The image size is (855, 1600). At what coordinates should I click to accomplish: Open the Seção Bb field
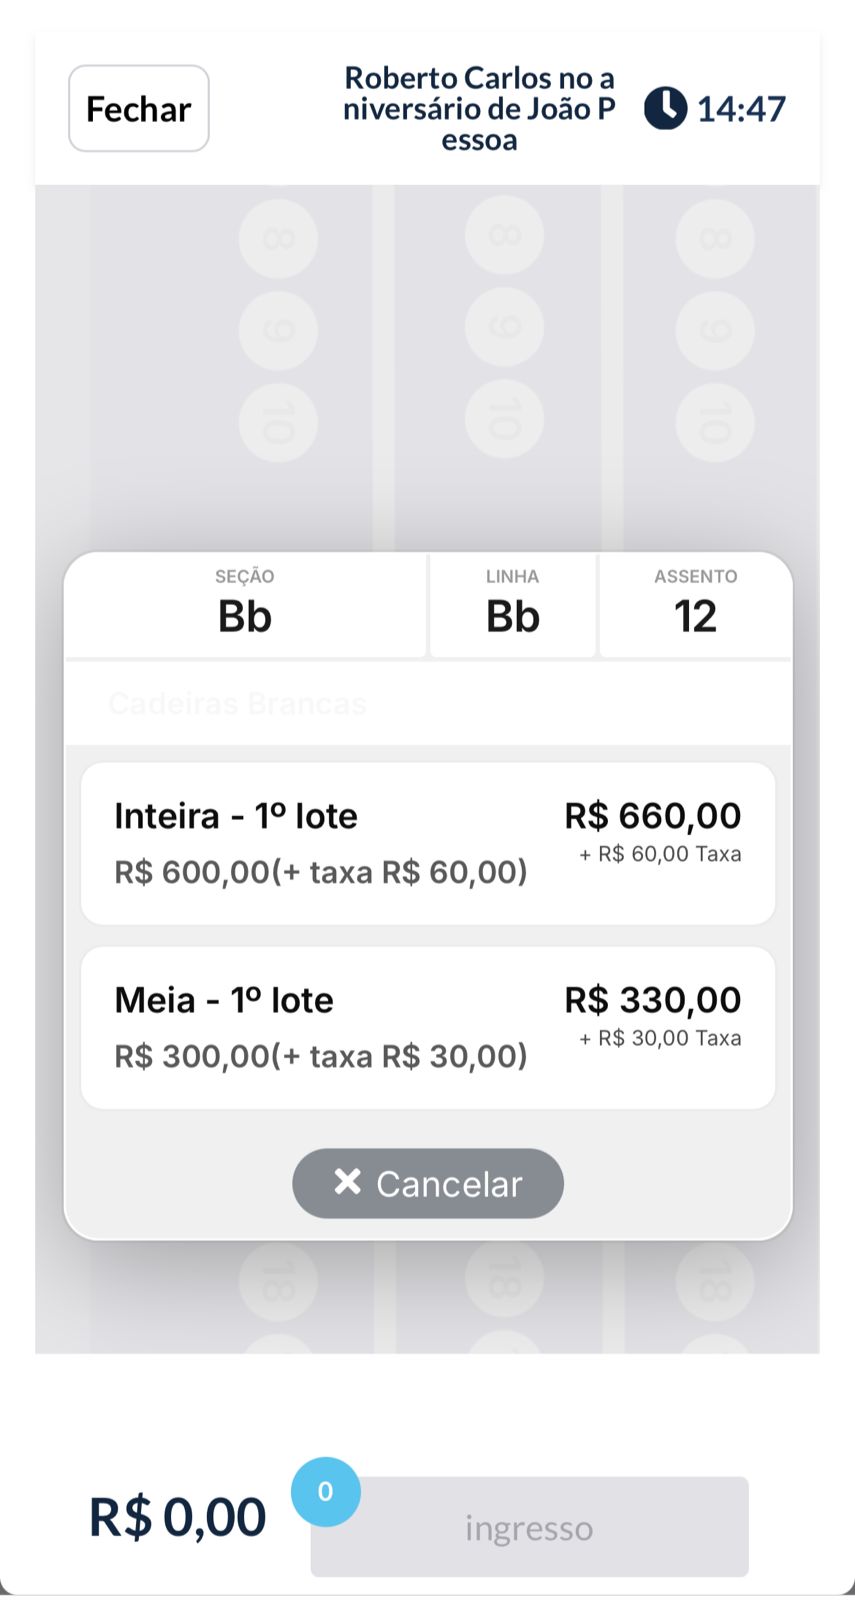(245, 605)
